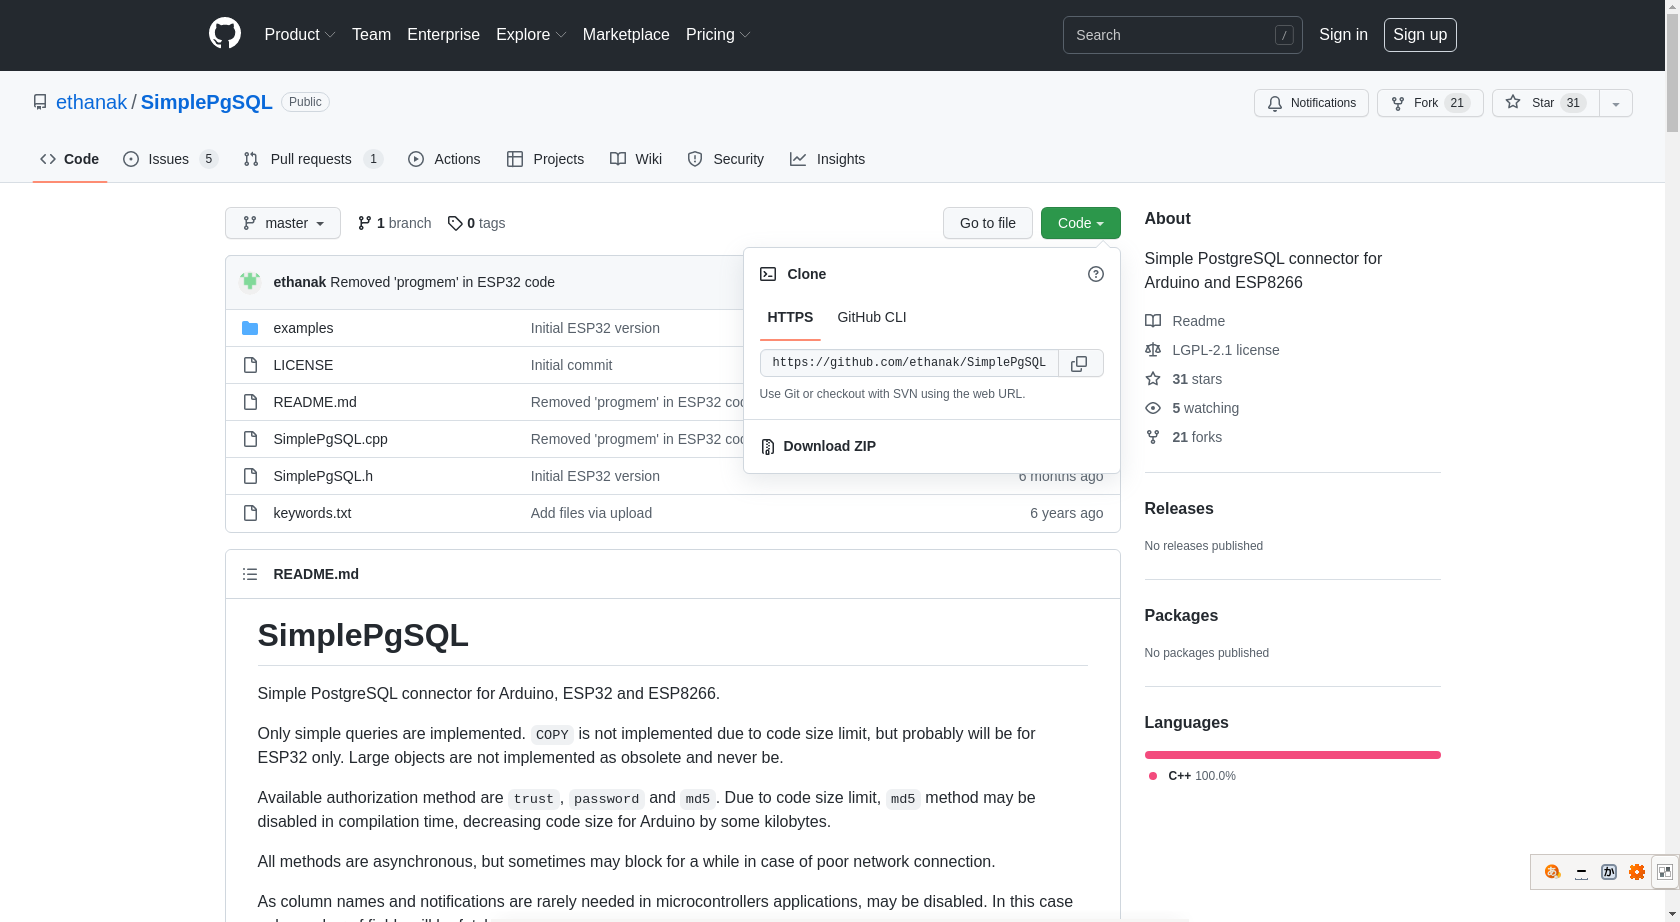Toggle the green Code dropdown button
This screenshot has height=922, width=1680.
(x=1080, y=223)
